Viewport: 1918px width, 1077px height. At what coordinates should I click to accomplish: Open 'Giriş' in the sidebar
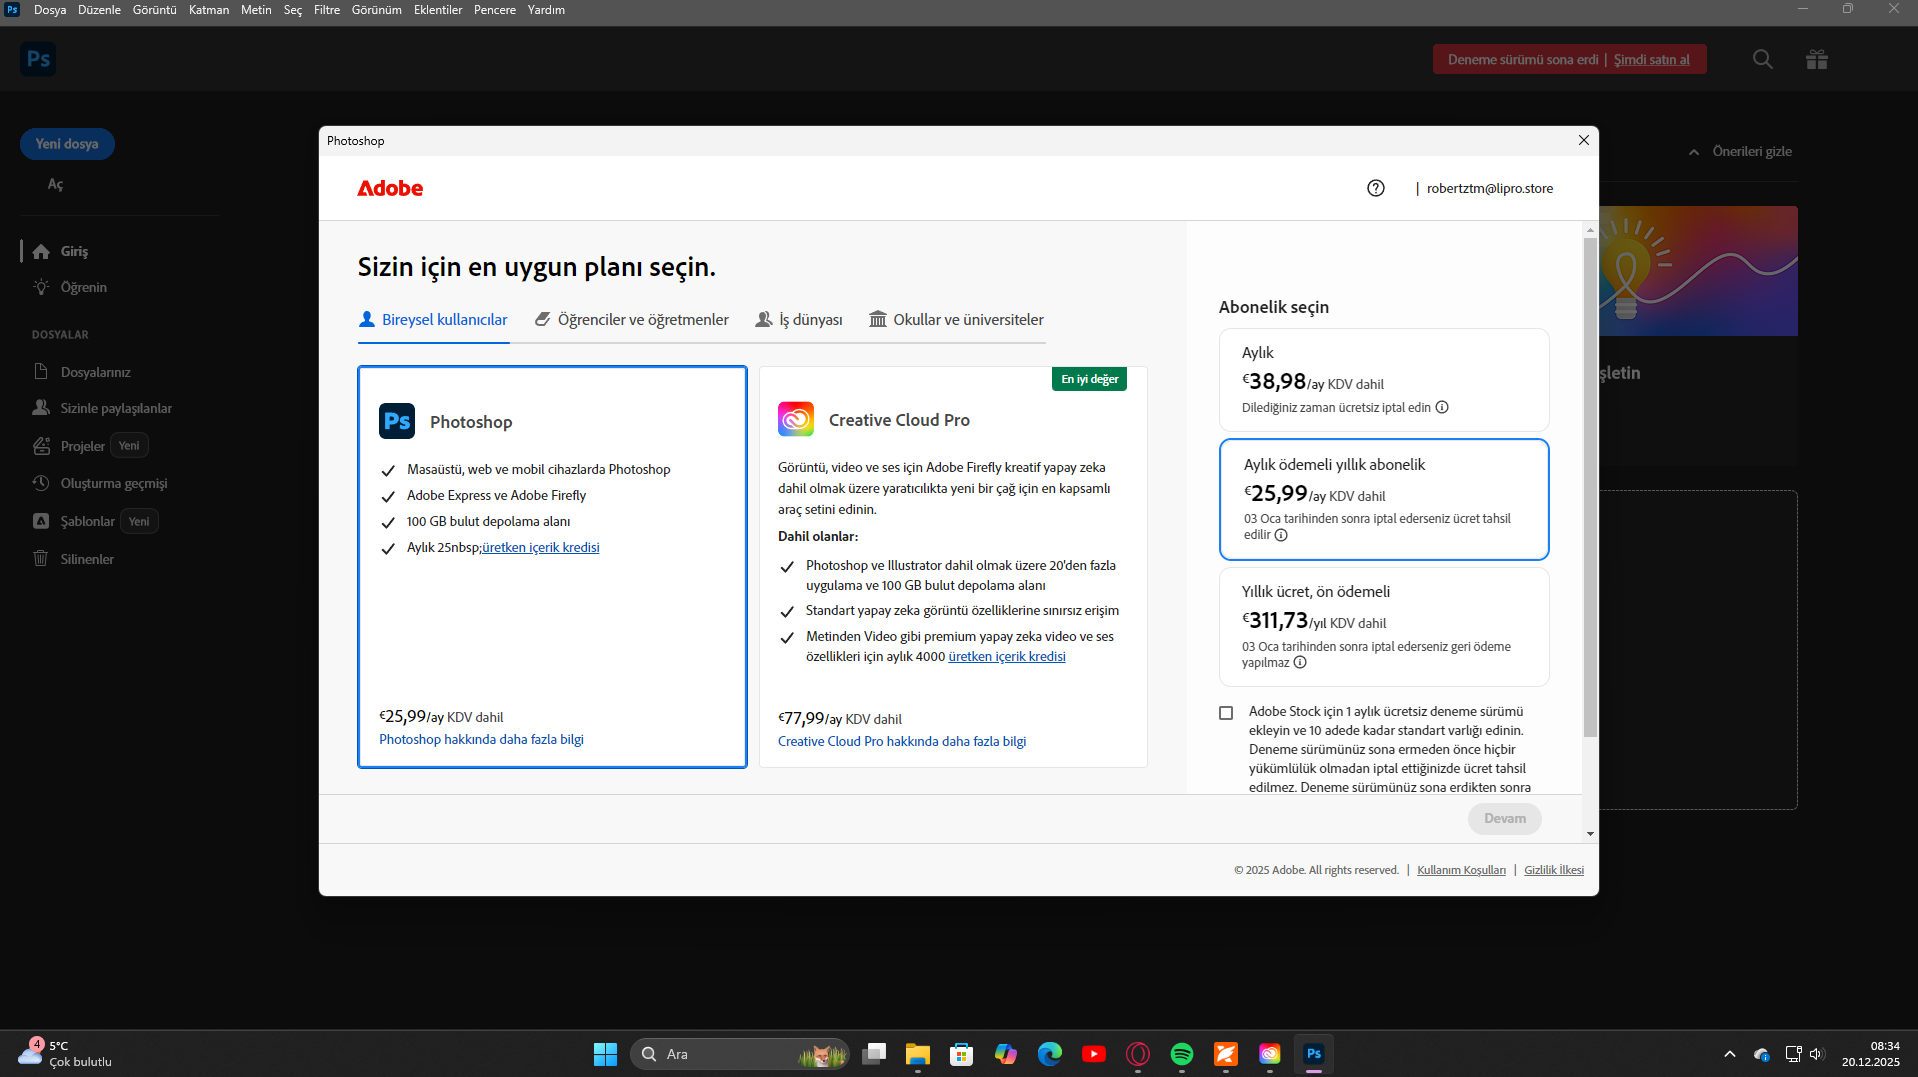tap(74, 252)
